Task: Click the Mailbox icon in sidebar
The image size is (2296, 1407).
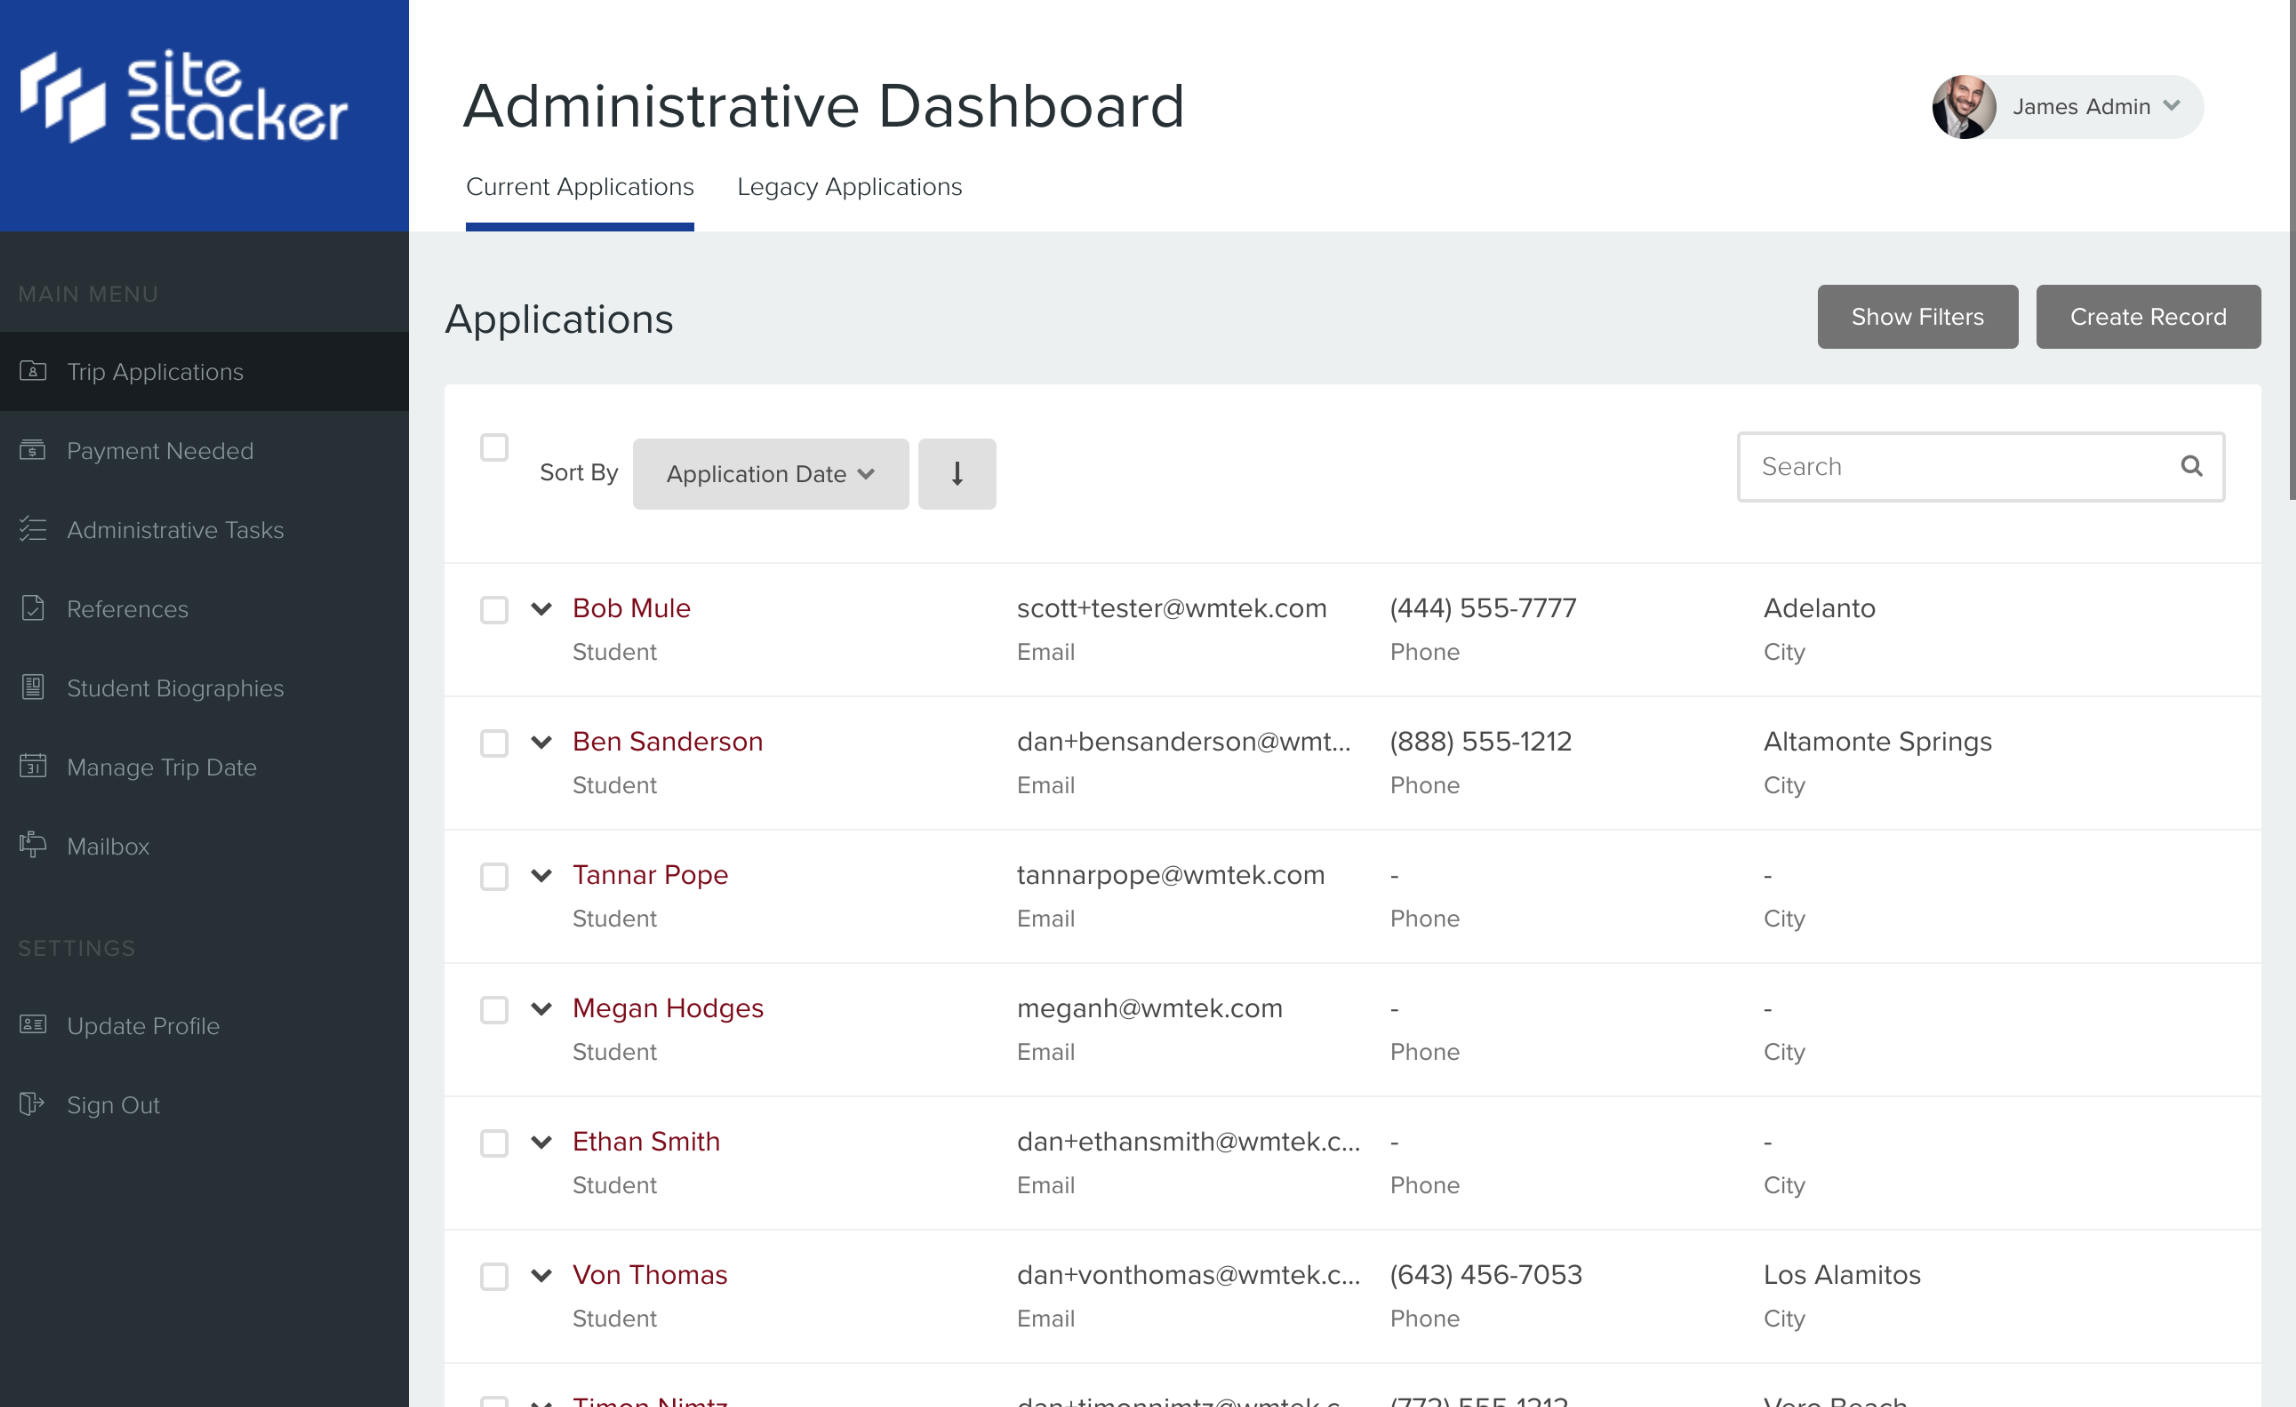Action: tap(33, 845)
